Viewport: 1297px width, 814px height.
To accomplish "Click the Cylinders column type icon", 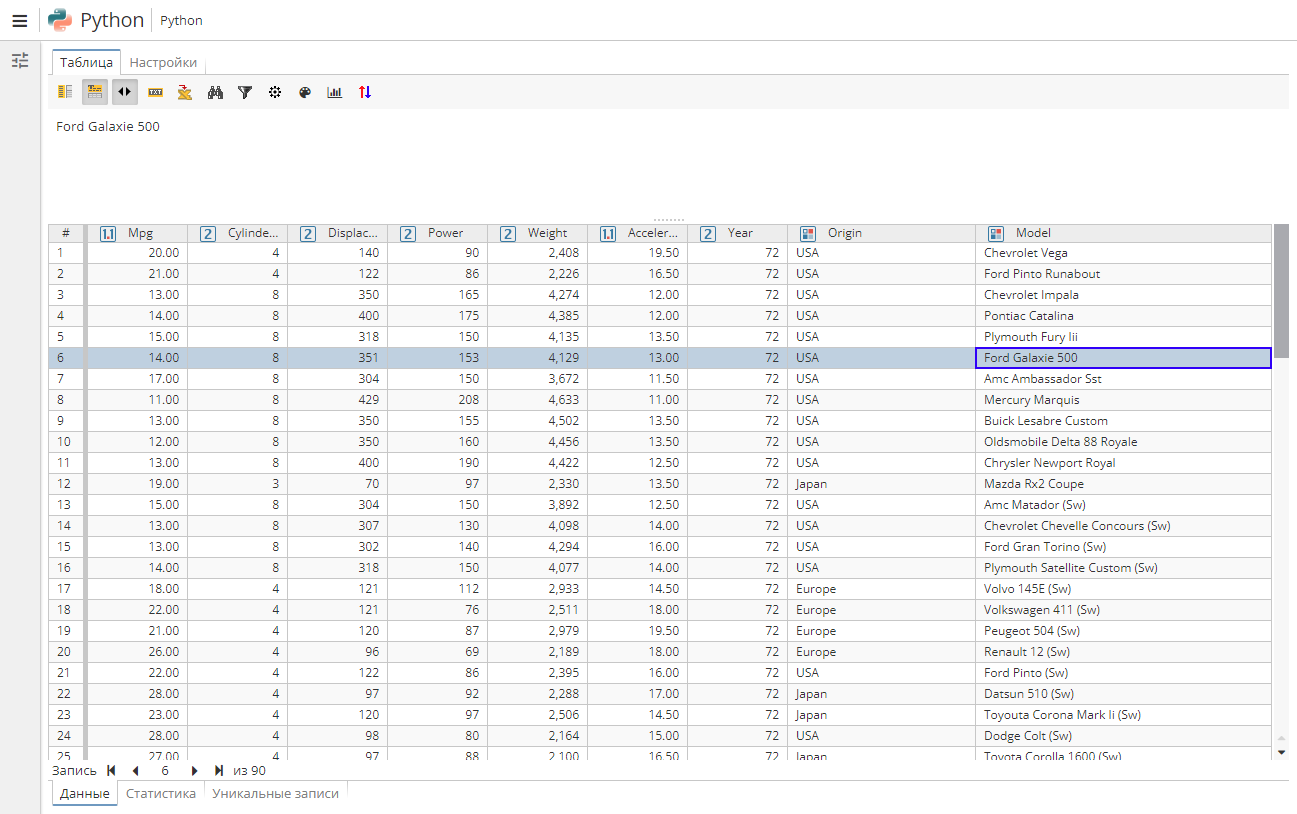I will pyautogui.click(x=208, y=234).
